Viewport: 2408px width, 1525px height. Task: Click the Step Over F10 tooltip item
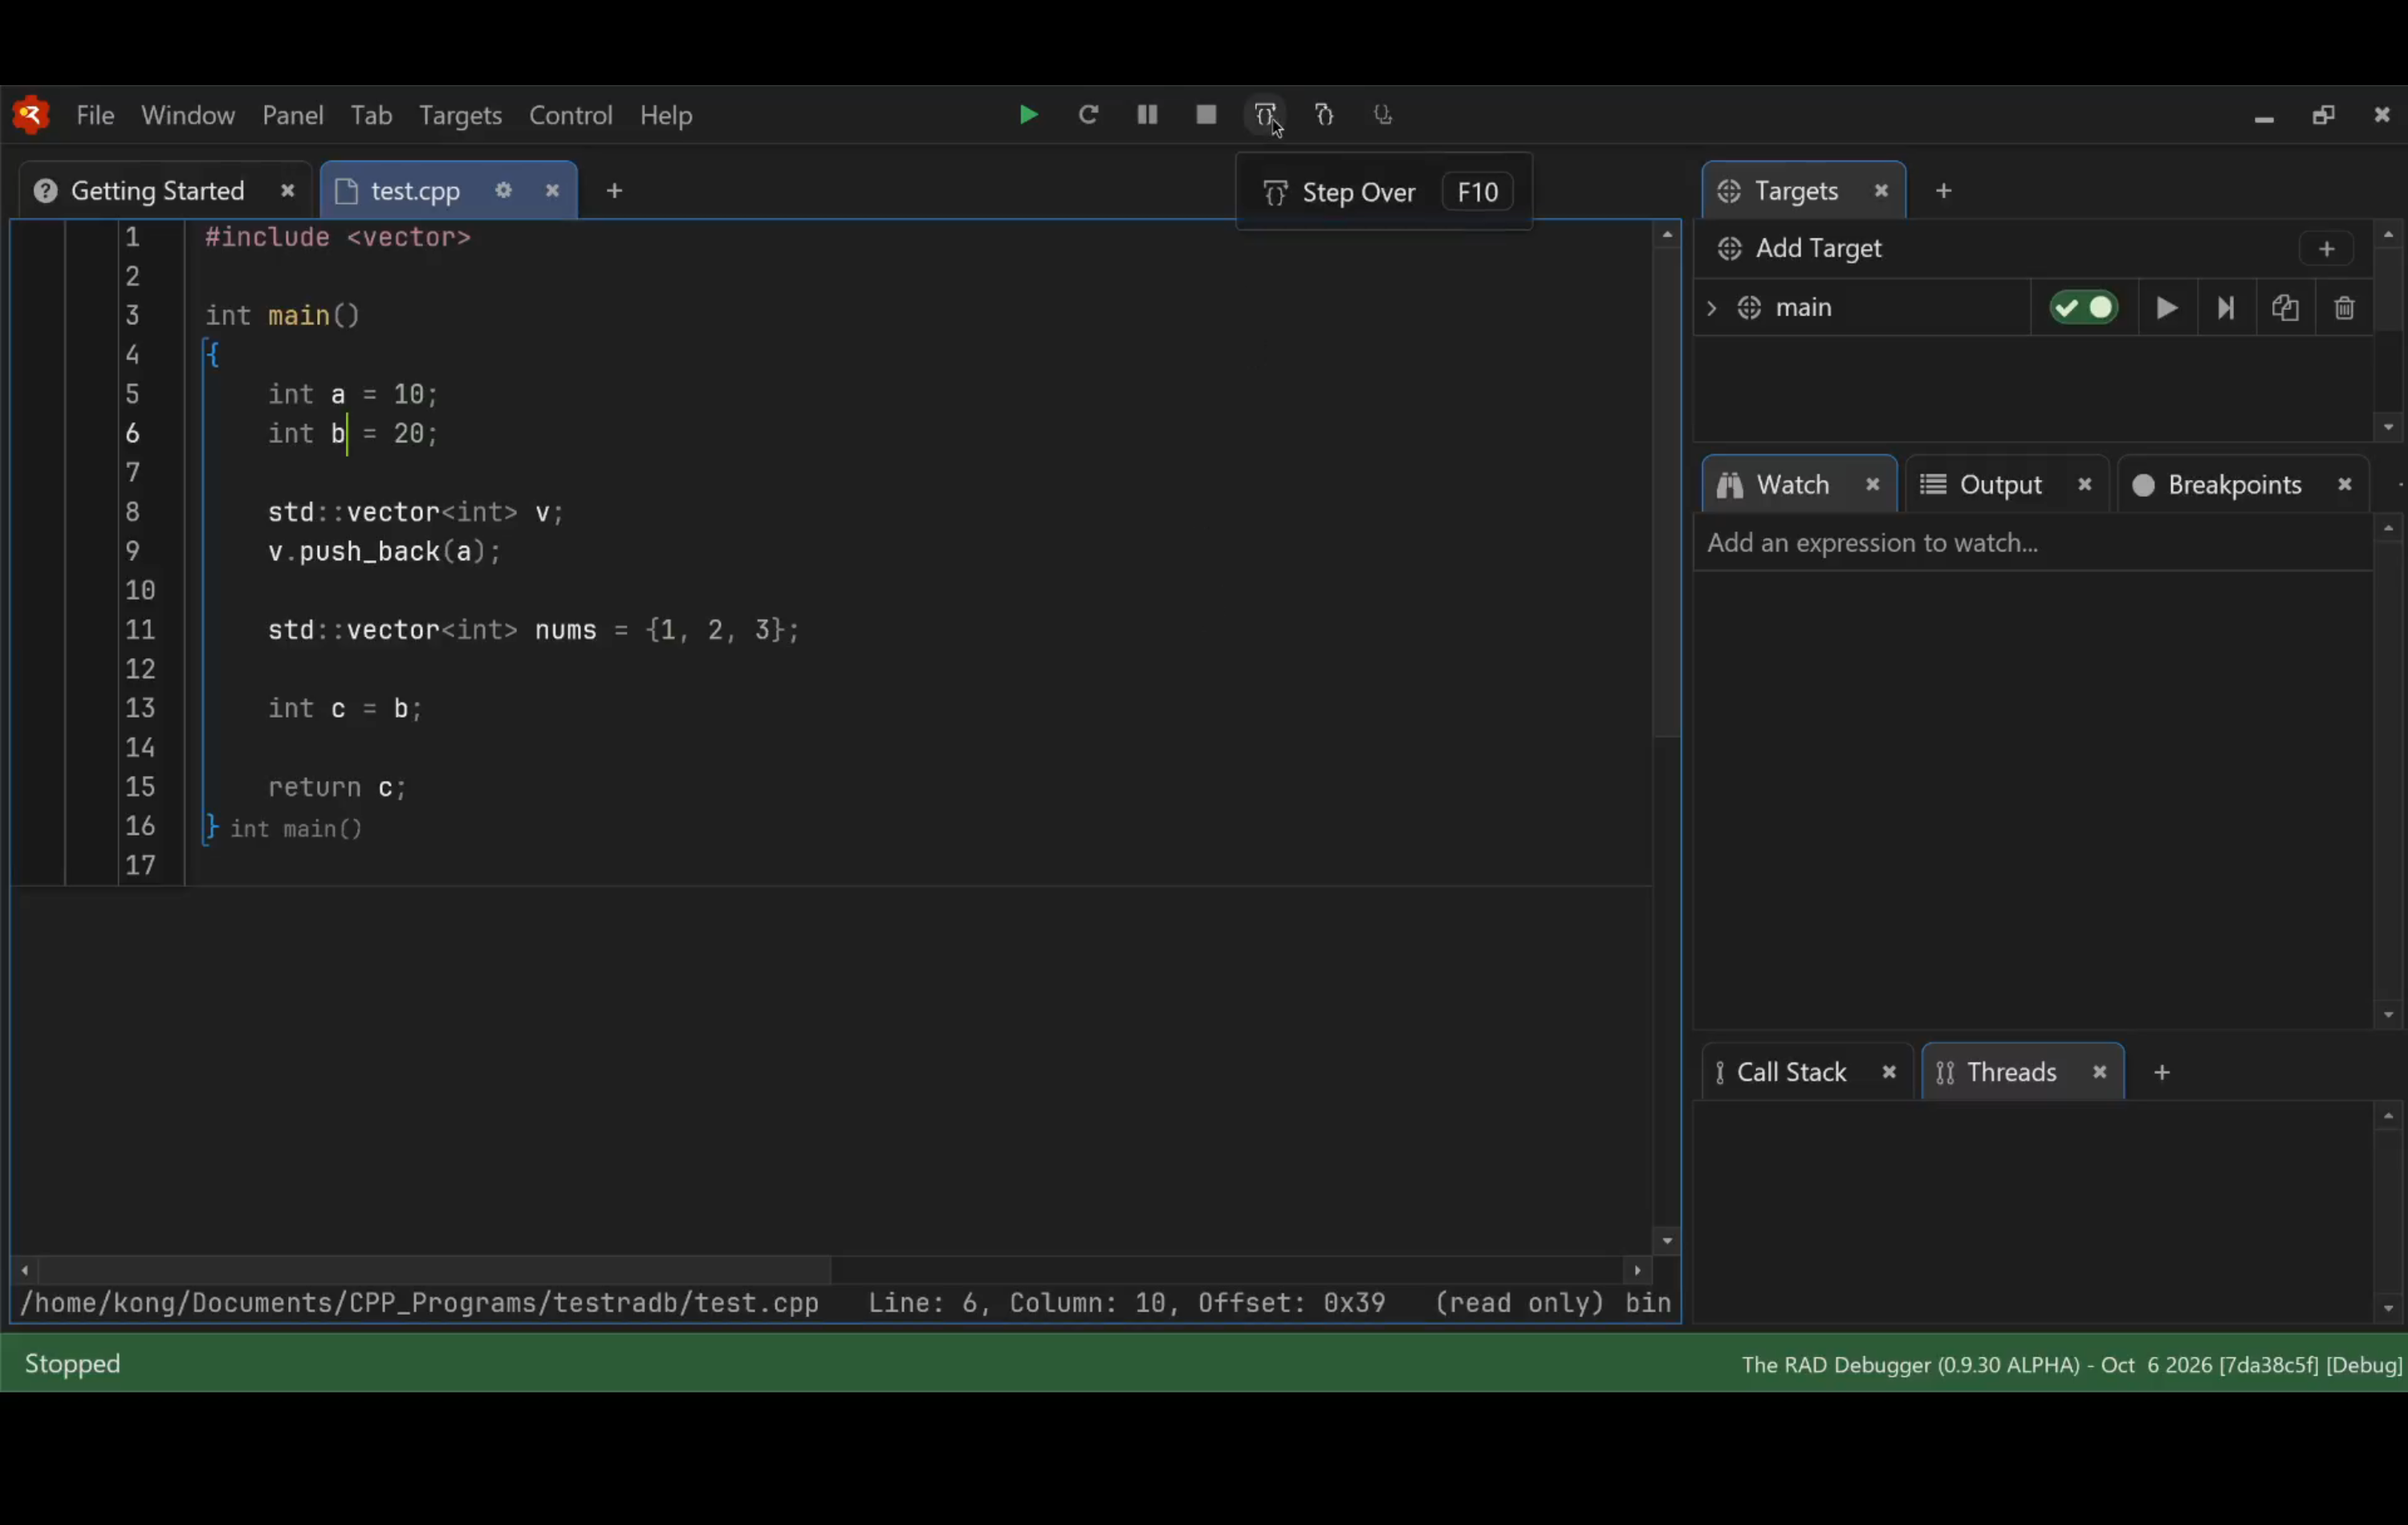coord(1384,192)
